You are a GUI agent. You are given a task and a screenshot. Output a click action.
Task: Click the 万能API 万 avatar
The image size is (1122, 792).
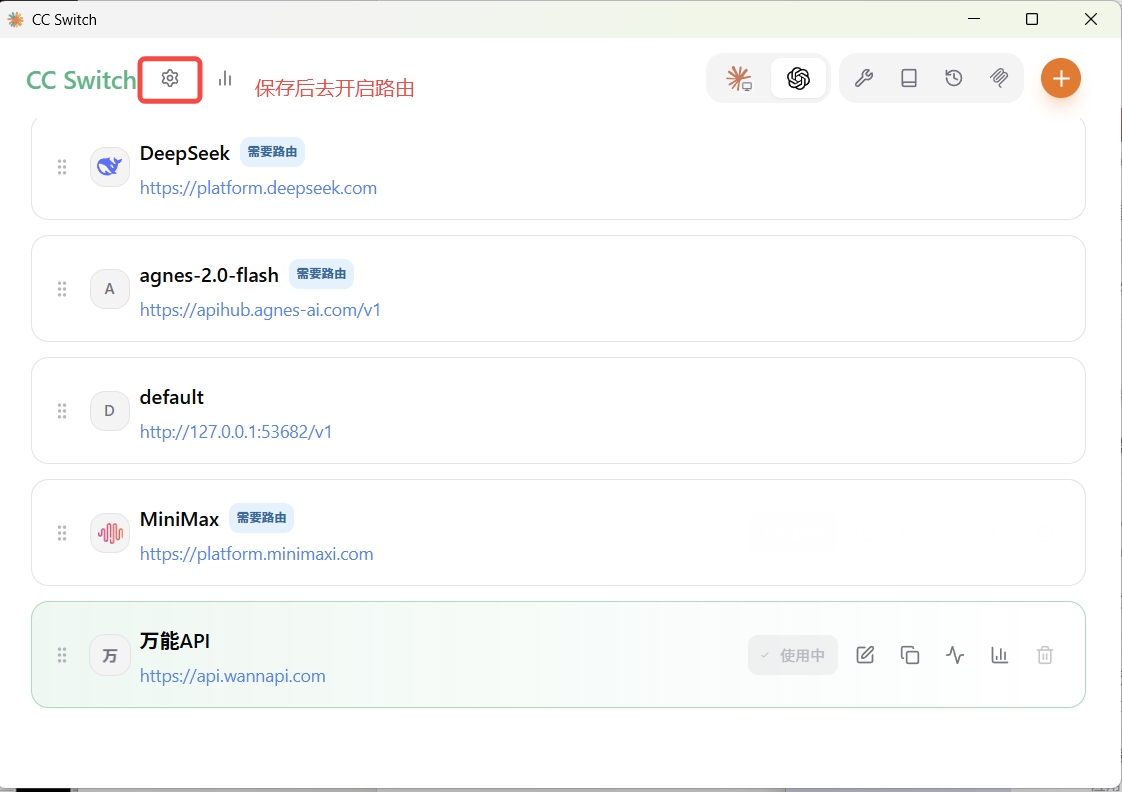109,655
